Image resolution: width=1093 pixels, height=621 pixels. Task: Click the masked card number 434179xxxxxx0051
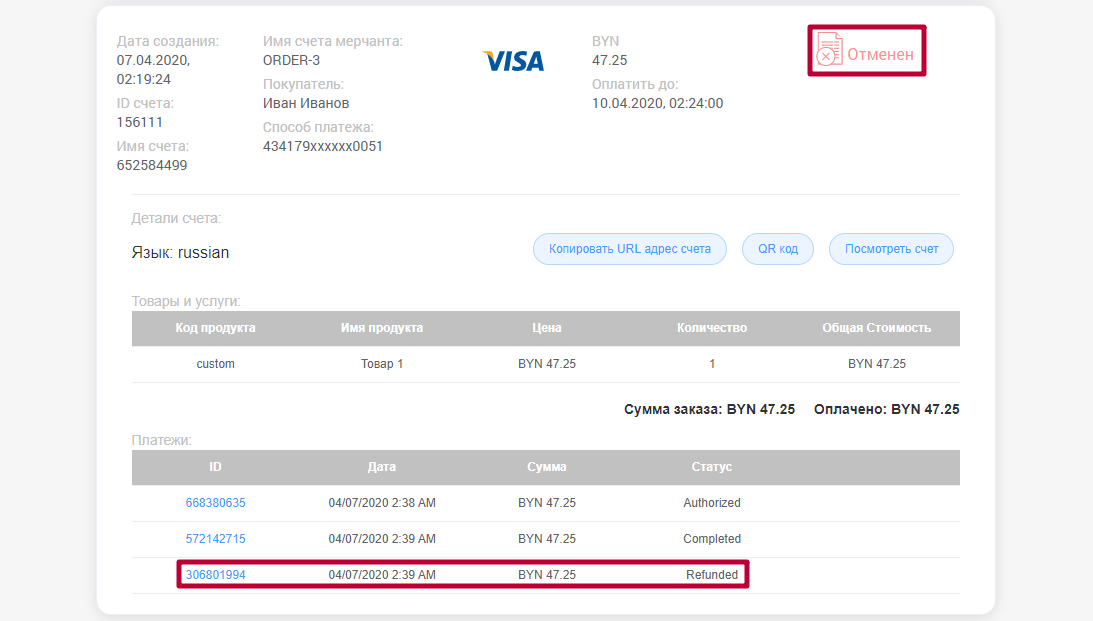tap(322, 146)
